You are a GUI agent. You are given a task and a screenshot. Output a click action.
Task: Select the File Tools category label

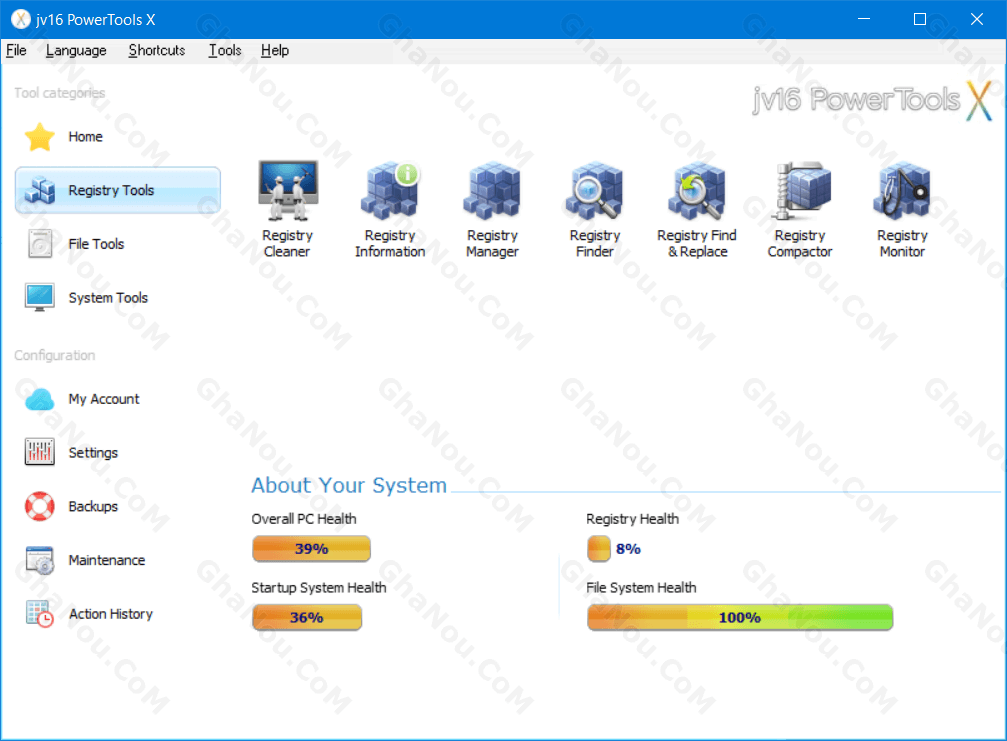click(96, 244)
